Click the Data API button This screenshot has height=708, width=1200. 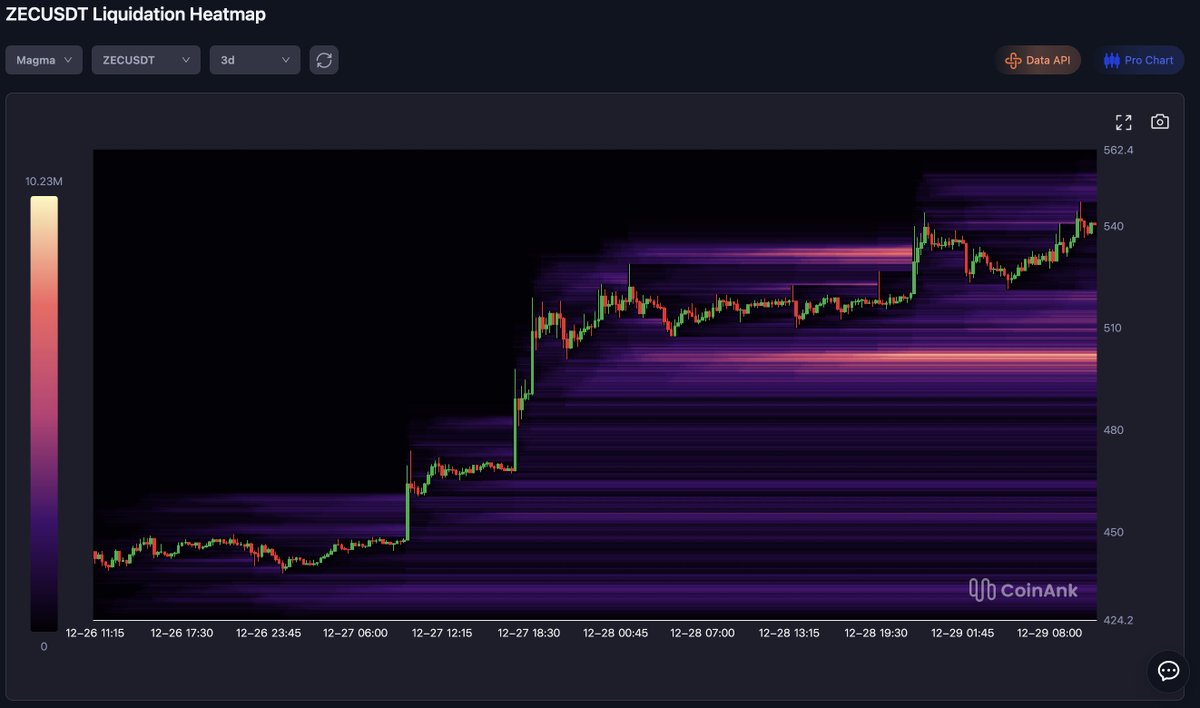pyautogui.click(x=1038, y=60)
